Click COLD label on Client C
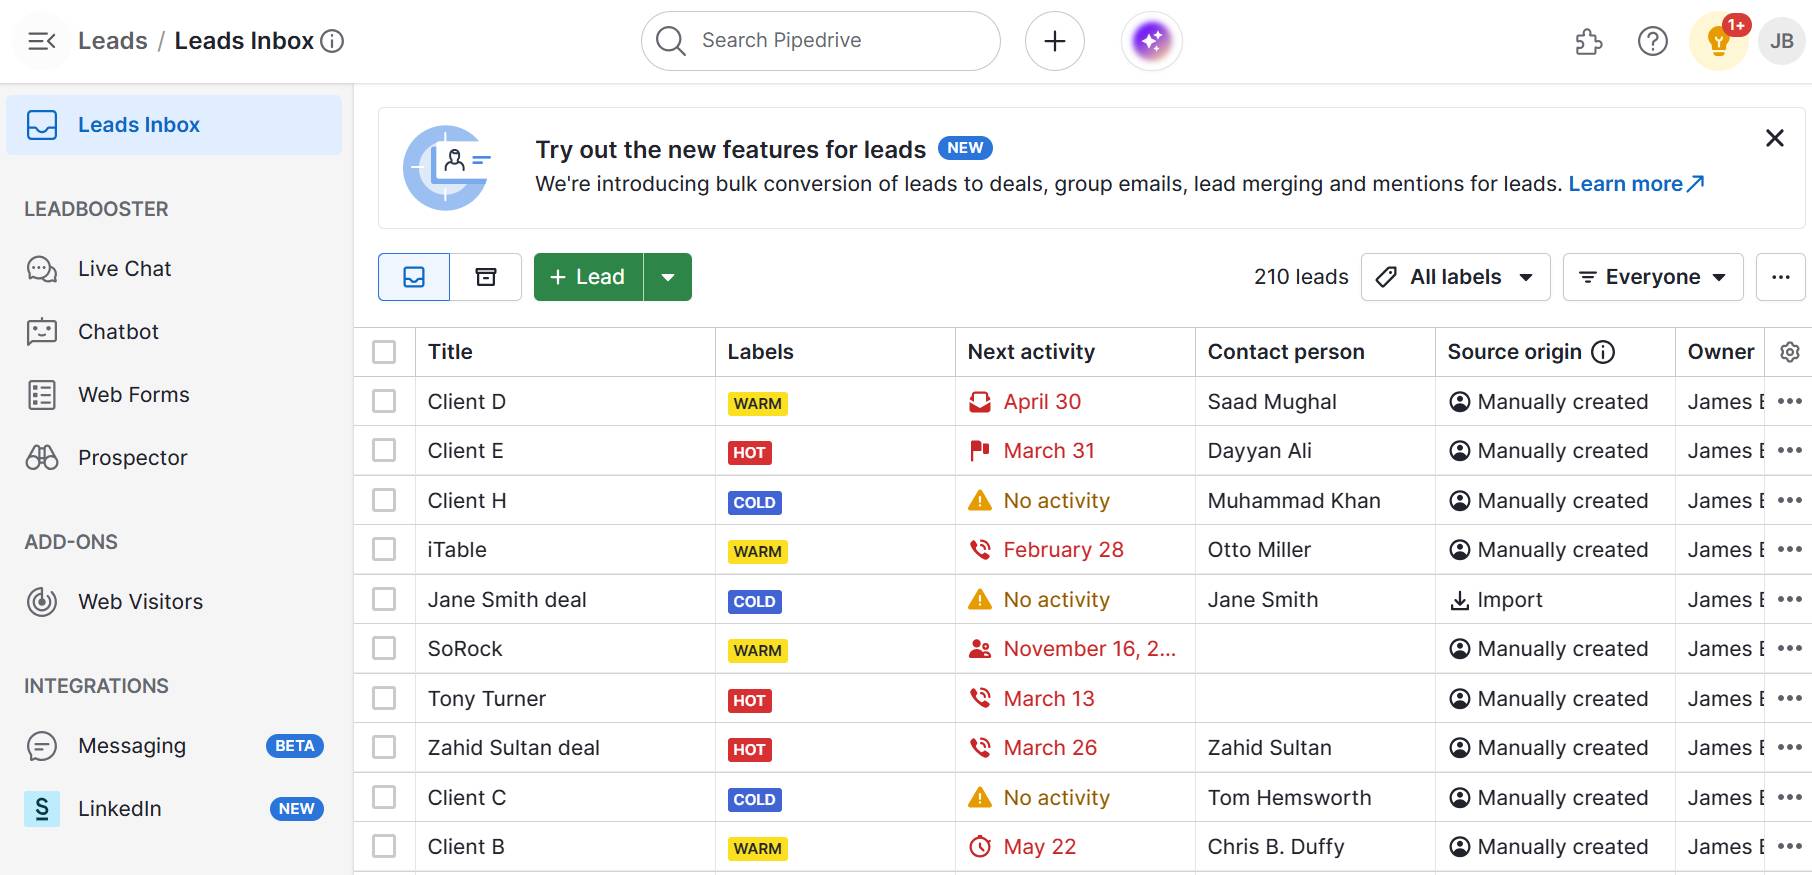The width and height of the screenshot is (1812, 875). pos(754,800)
